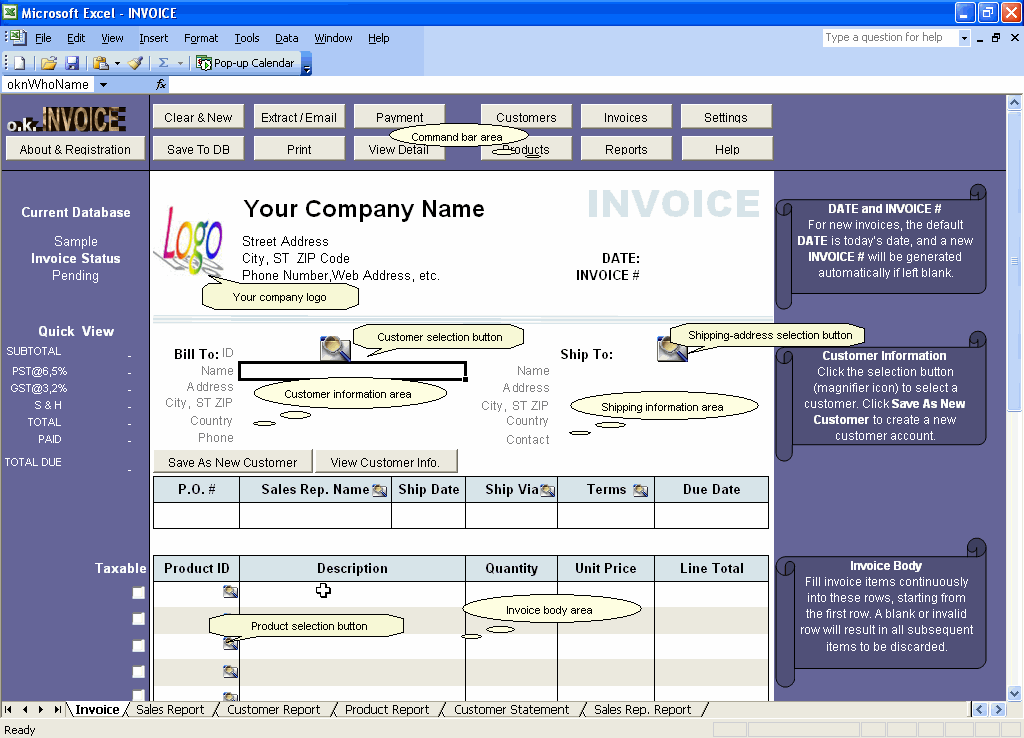Click the AutoSum icon on the toolbar
The image size is (1024, 738).
[x=162, y=63]
